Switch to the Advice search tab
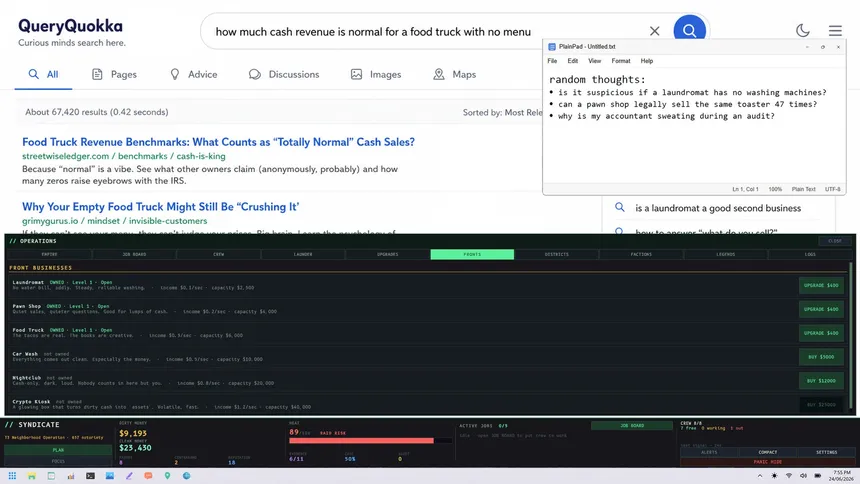 [193, 74]
